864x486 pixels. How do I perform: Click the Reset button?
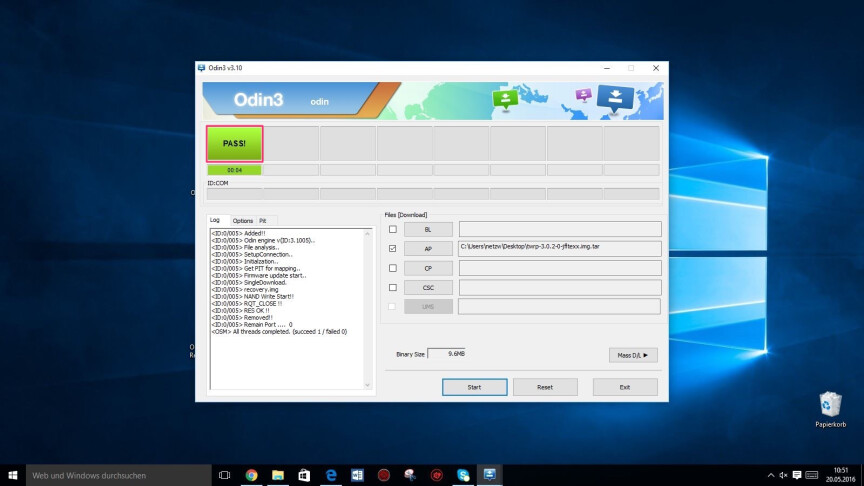(x=545, y=387)
